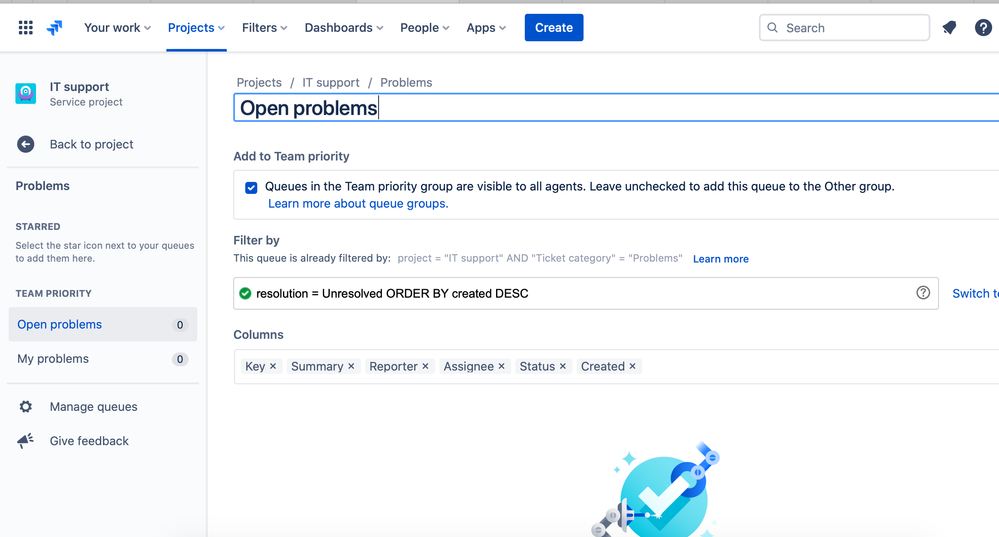Remove the Summary column tag
Image resolution: width=999 pixels, height=537 pixels.
click(x=351, y=366)
